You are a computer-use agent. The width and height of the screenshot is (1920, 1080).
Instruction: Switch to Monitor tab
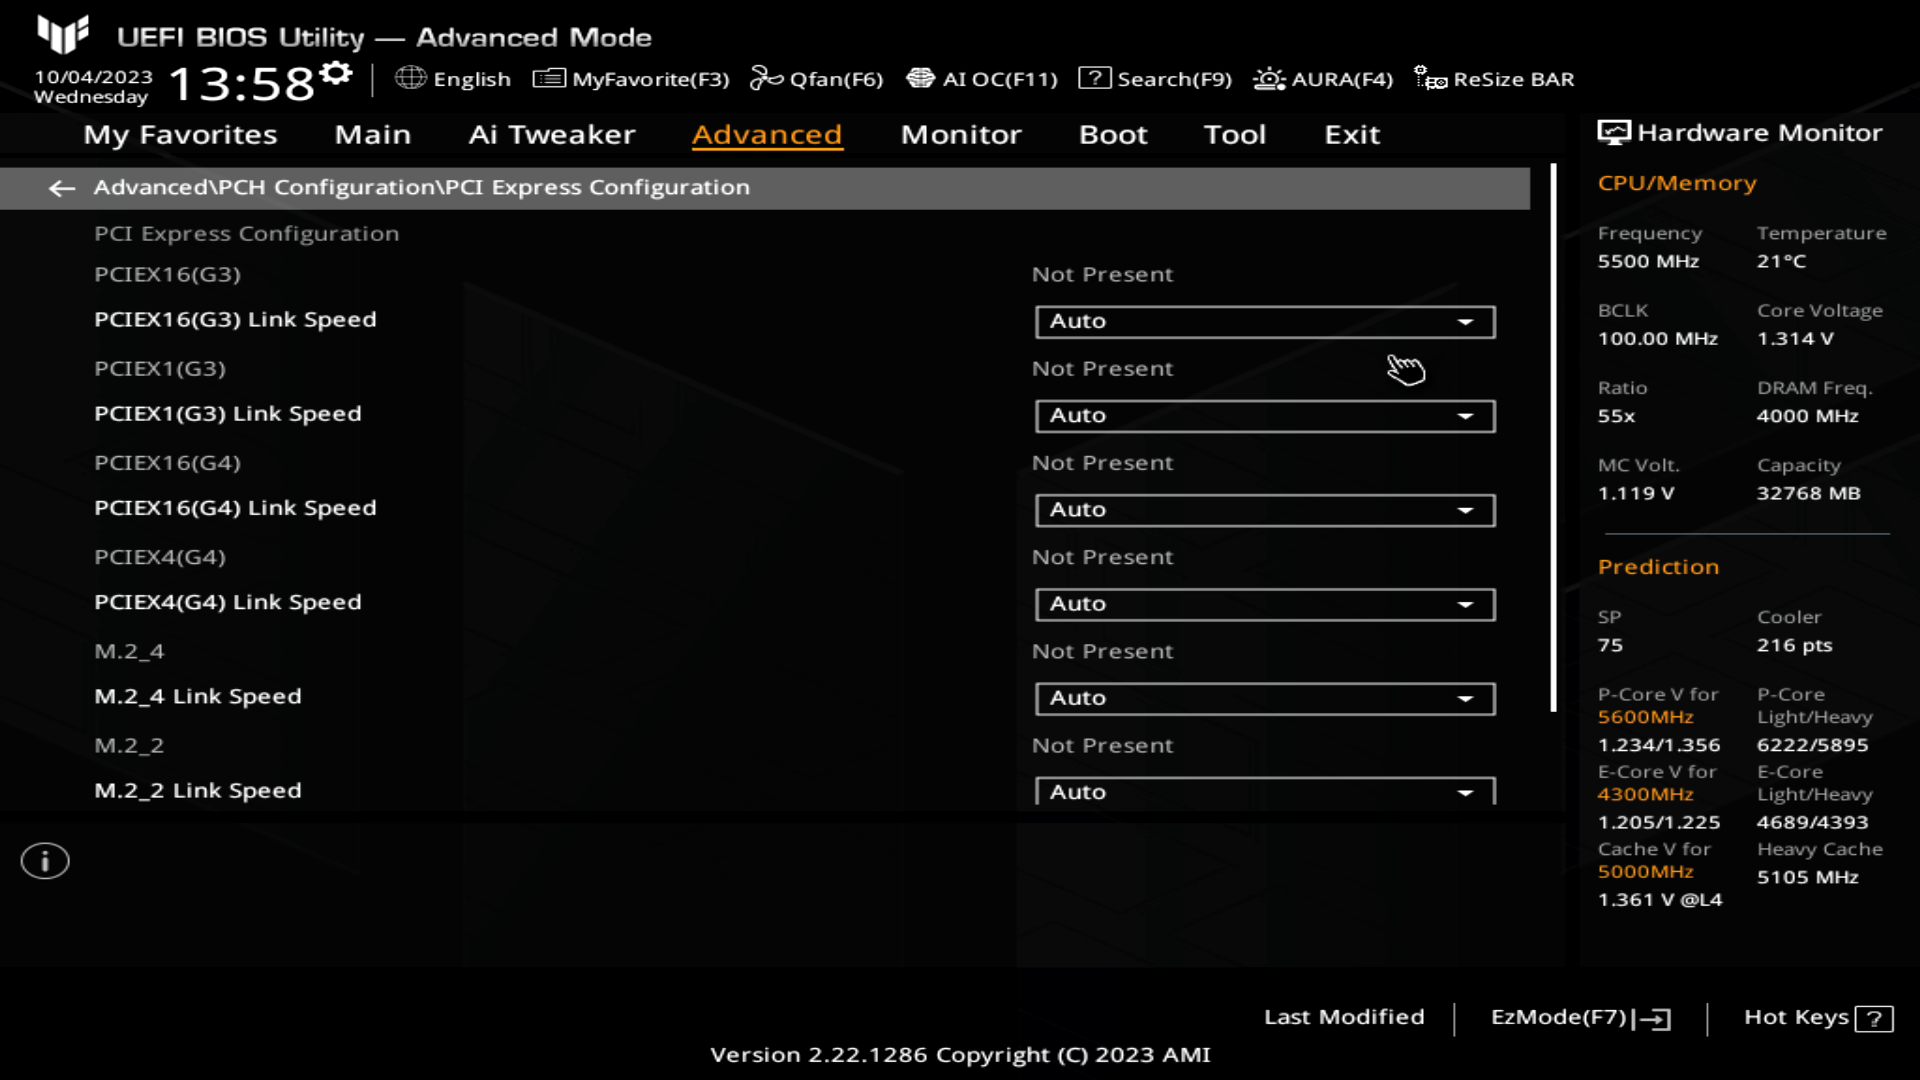click(x=961, y=132)
